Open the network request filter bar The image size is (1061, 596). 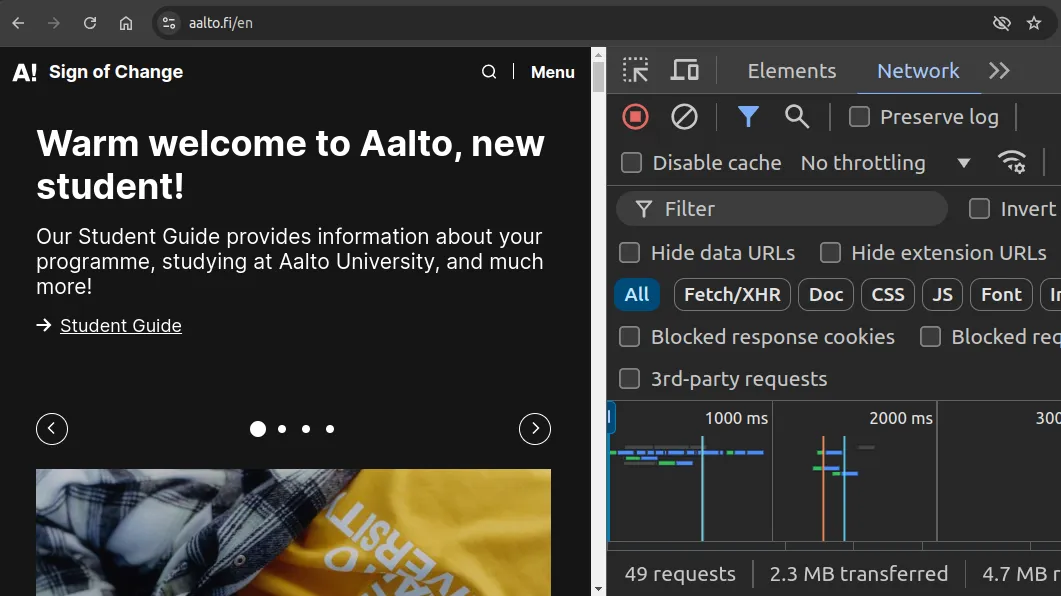coord(748,117)
